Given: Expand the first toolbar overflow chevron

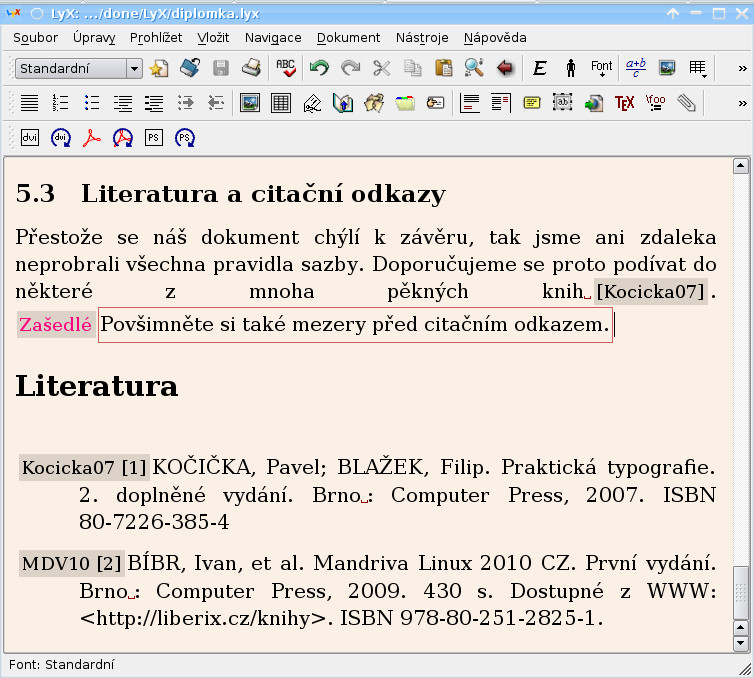Looking at the screenshot, I should pos(742,68).
